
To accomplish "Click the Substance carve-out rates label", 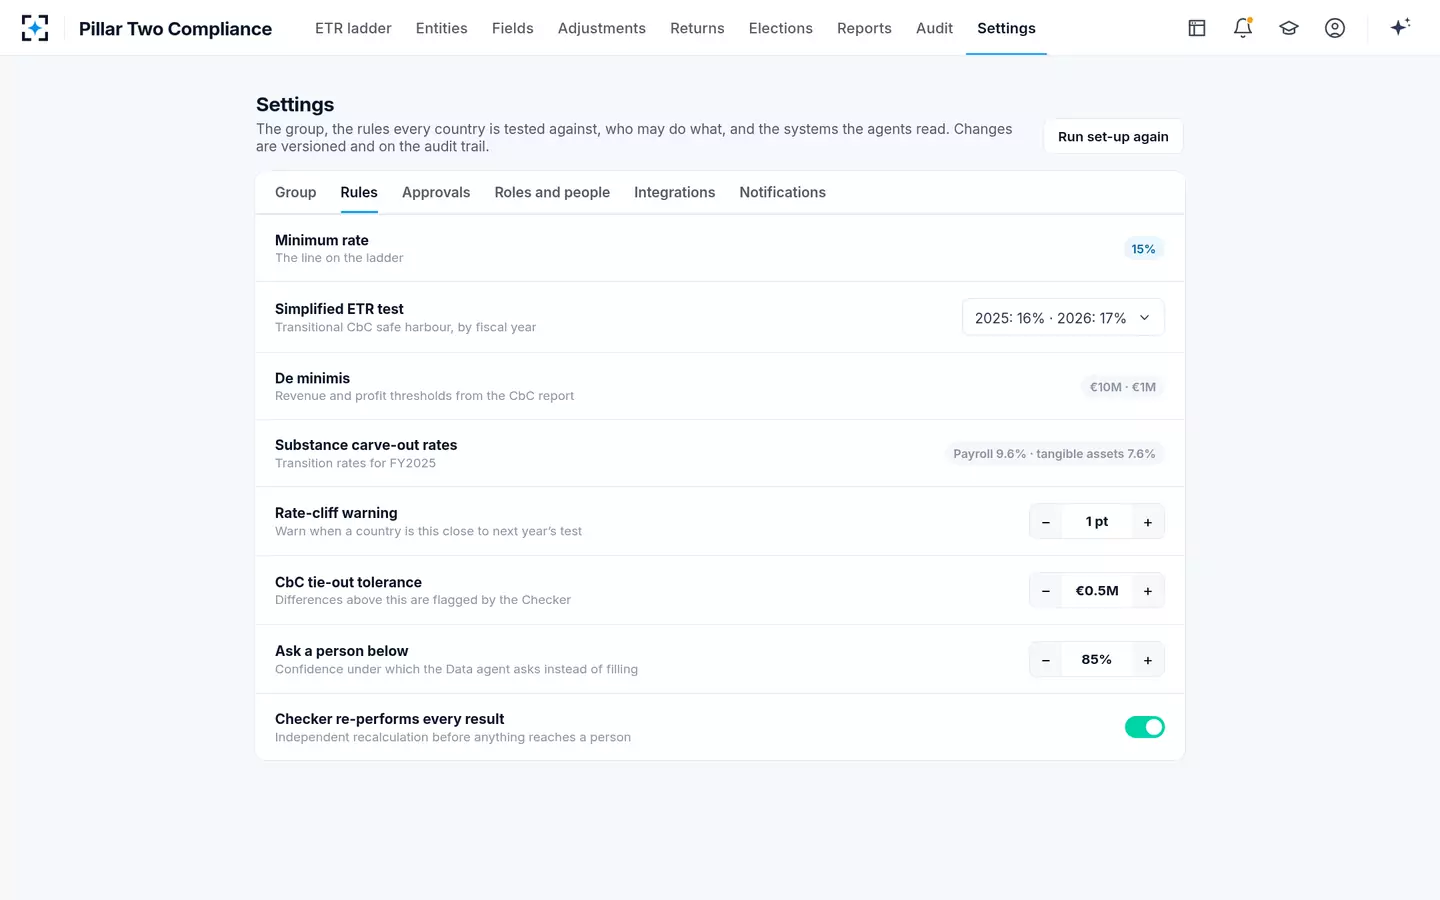I will click(366, 445).
